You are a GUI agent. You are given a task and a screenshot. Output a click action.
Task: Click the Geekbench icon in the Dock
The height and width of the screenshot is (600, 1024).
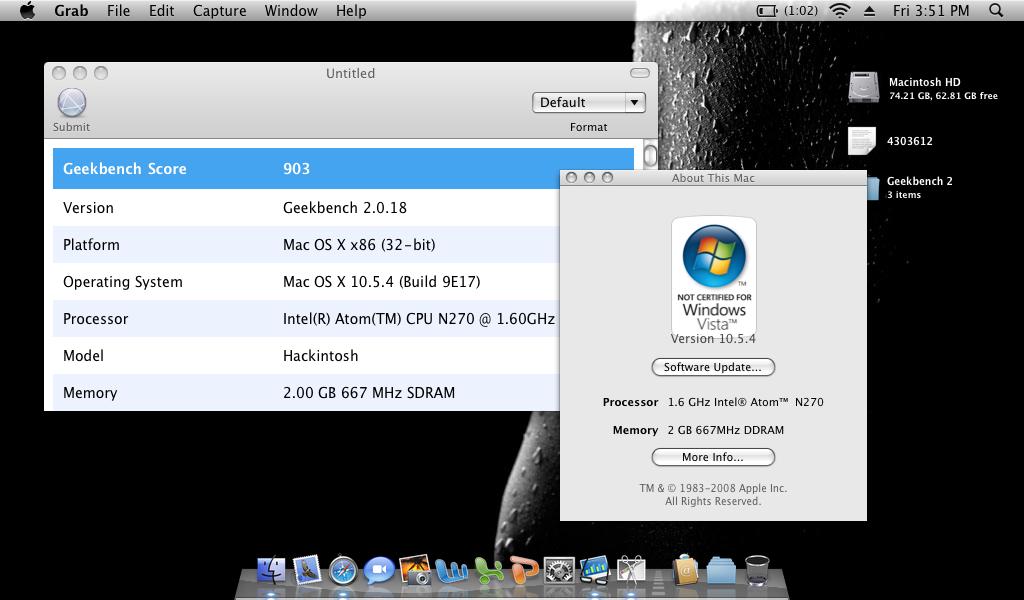(x=595, y=570)
